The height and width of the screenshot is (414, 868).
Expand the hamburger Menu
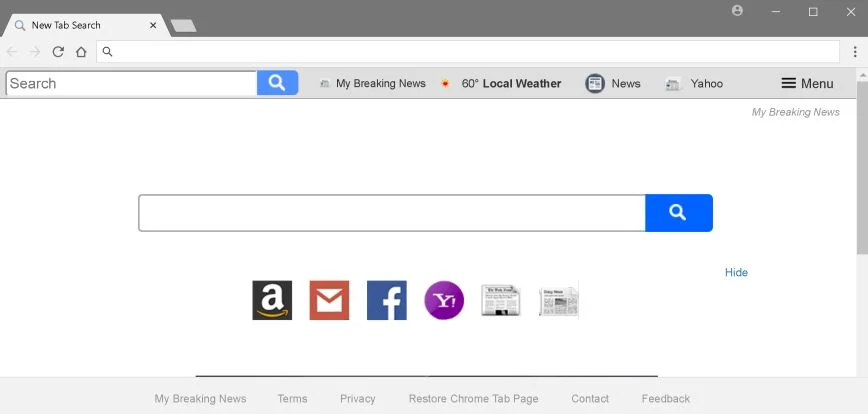[x=807, y=84]
